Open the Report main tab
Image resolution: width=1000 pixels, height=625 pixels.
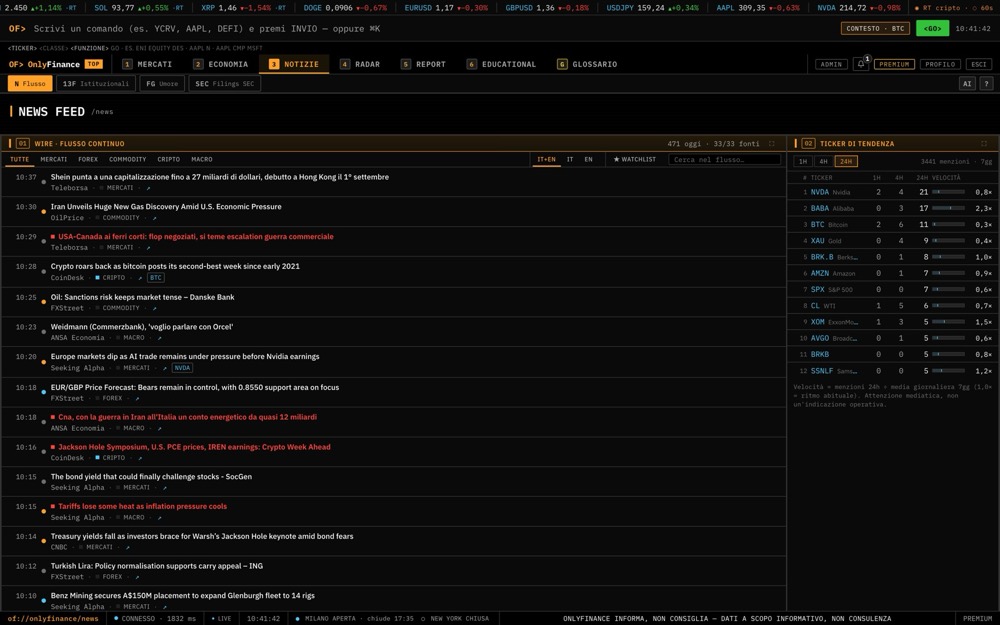[423, 64]
